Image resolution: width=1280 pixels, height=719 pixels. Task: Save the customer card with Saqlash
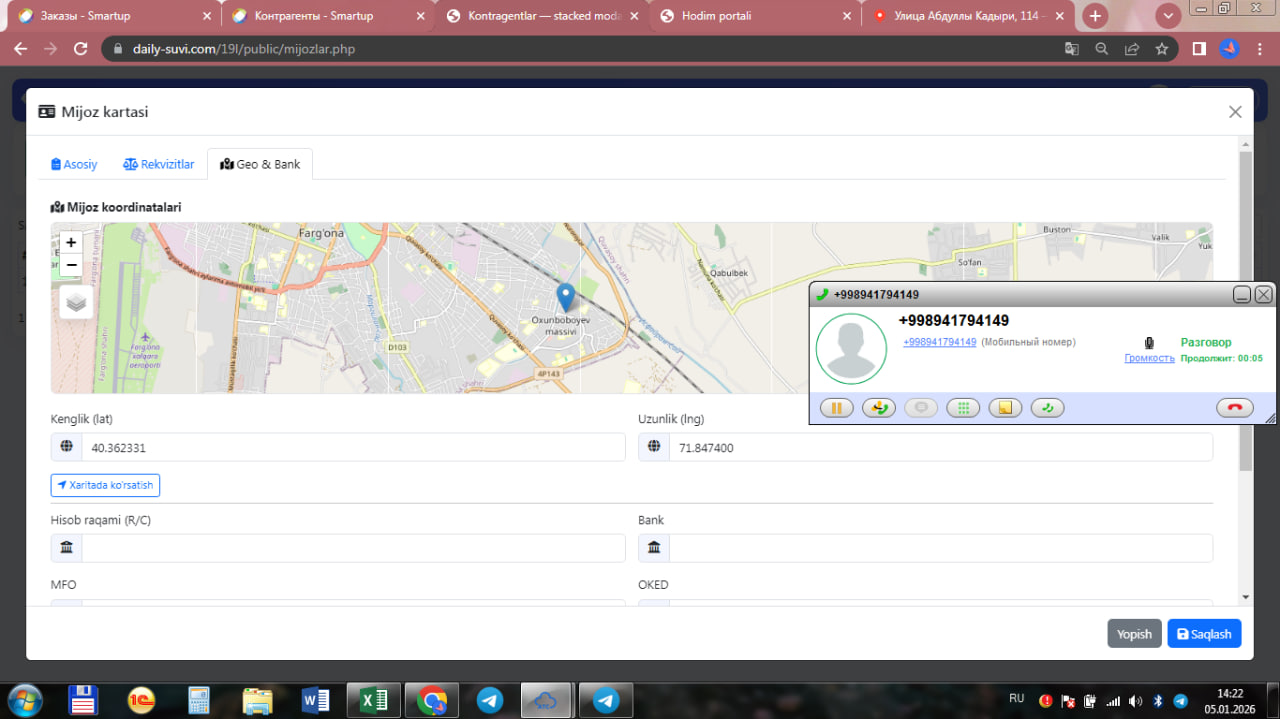1204,634
